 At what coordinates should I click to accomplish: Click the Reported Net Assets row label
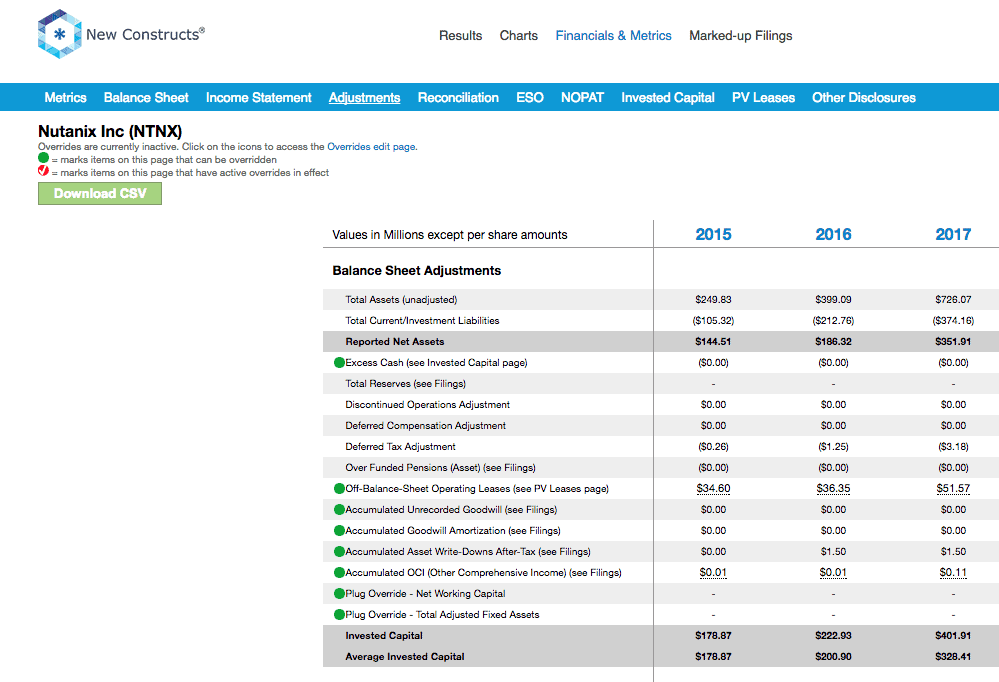[395, 342]
